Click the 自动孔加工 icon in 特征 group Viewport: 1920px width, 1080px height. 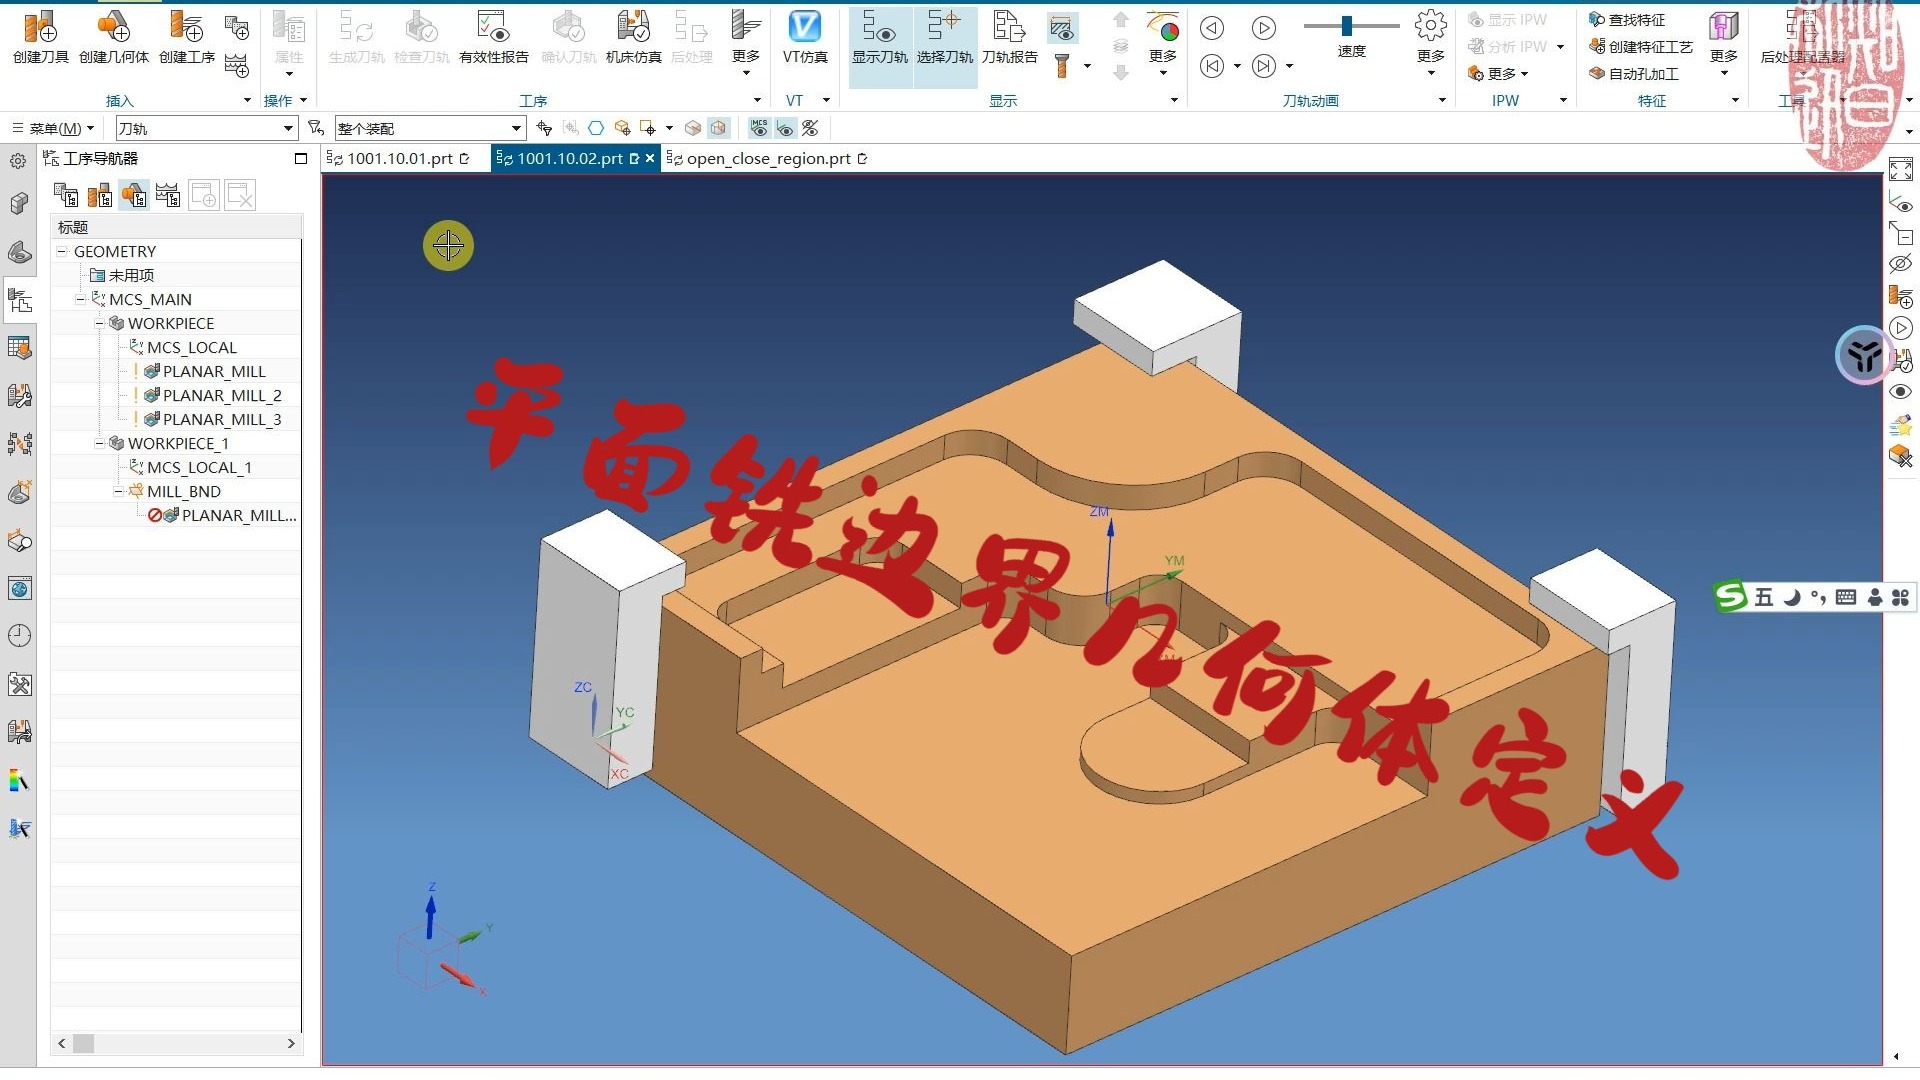[1640, 73]
